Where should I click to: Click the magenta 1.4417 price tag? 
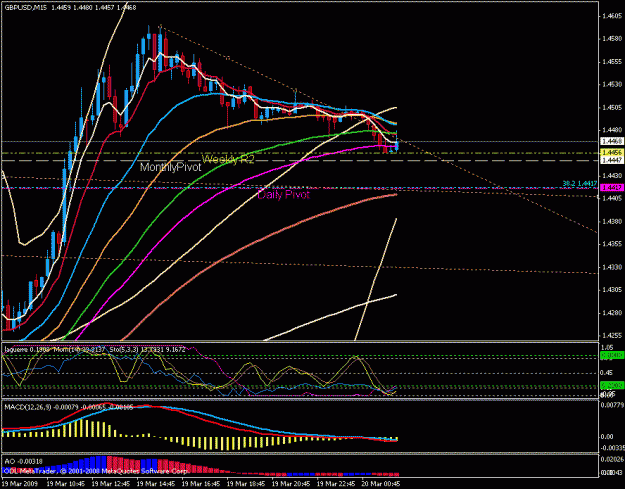[x=612, y=187]
